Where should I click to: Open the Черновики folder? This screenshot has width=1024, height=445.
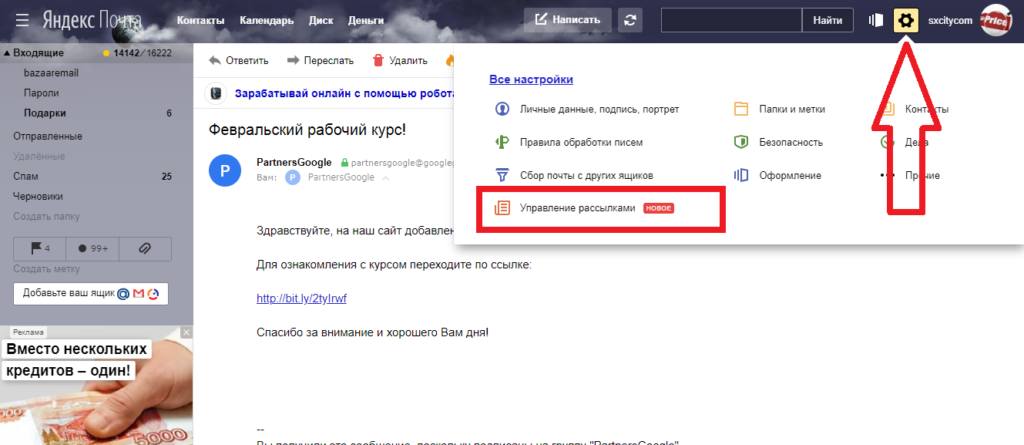38,196
